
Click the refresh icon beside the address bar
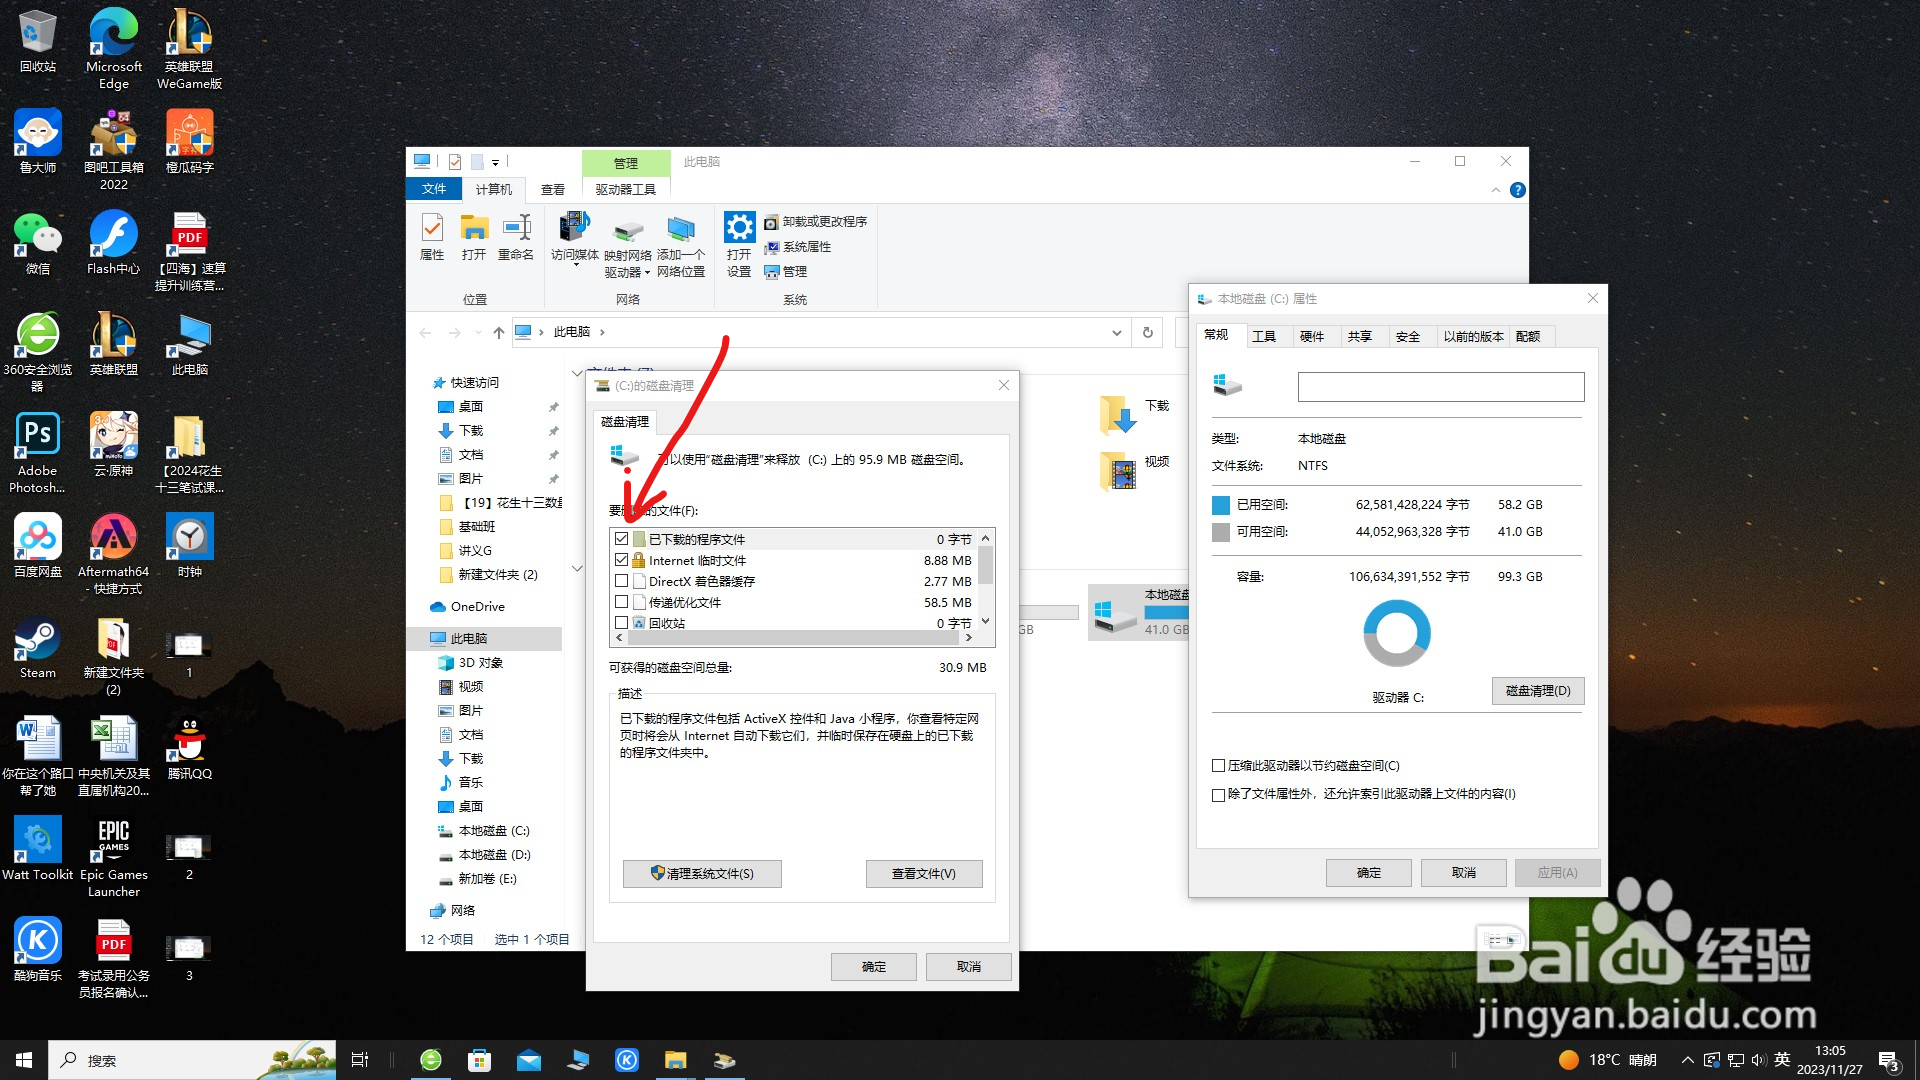click(1148, 332)
